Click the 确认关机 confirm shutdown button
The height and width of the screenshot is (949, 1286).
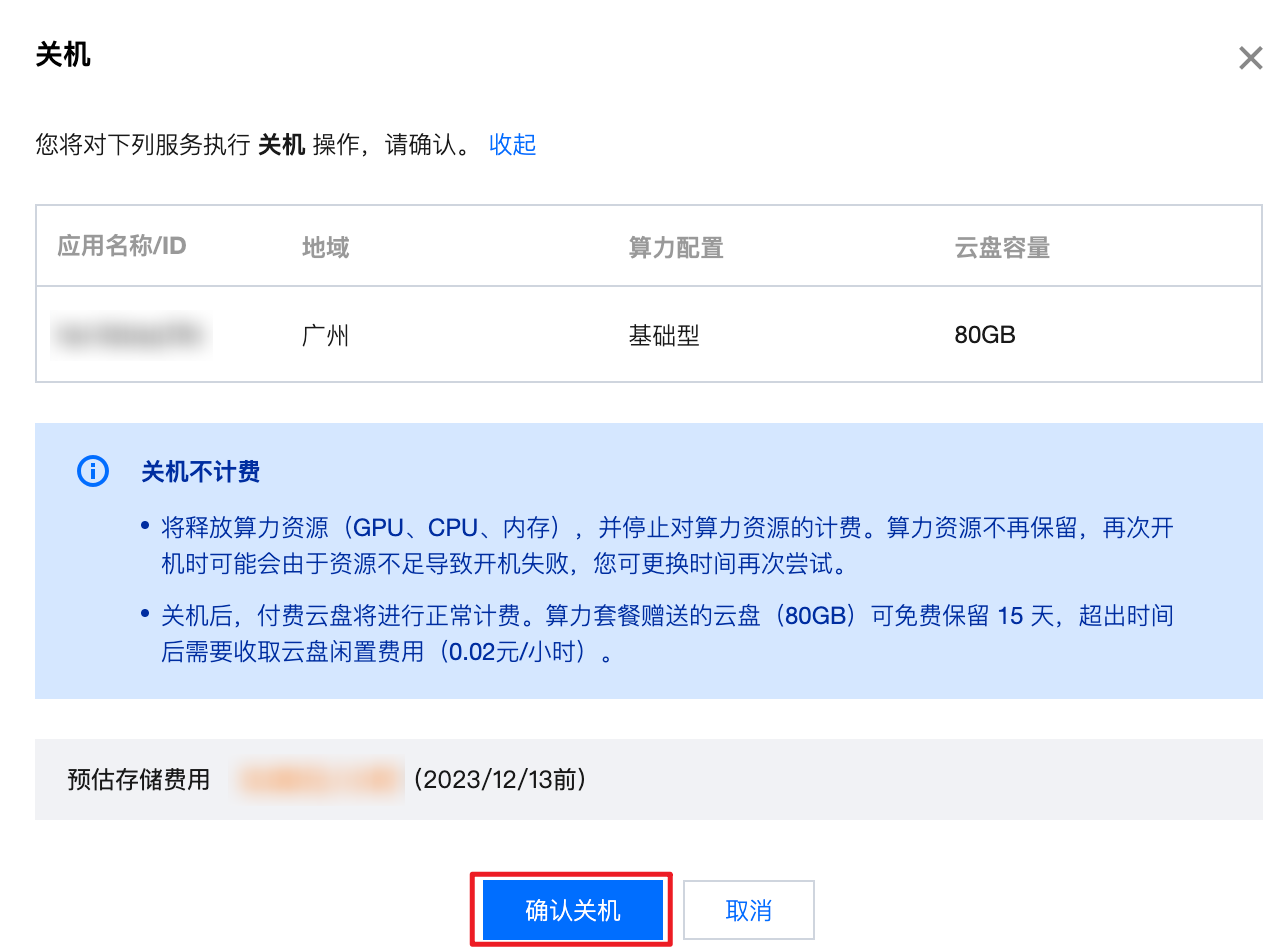pyautogui.click(x=573, y=910)
